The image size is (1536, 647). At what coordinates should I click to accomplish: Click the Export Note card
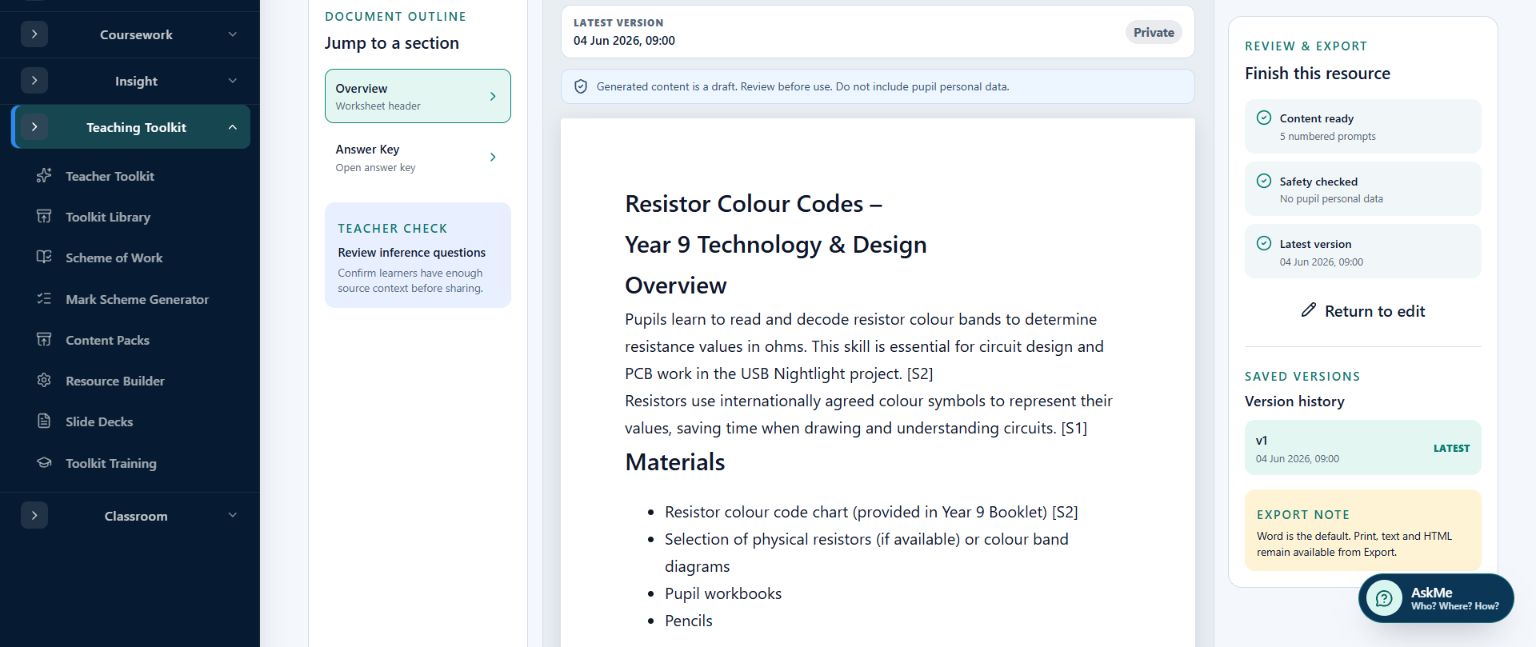pyautogui.click(x=1363, y=530)
